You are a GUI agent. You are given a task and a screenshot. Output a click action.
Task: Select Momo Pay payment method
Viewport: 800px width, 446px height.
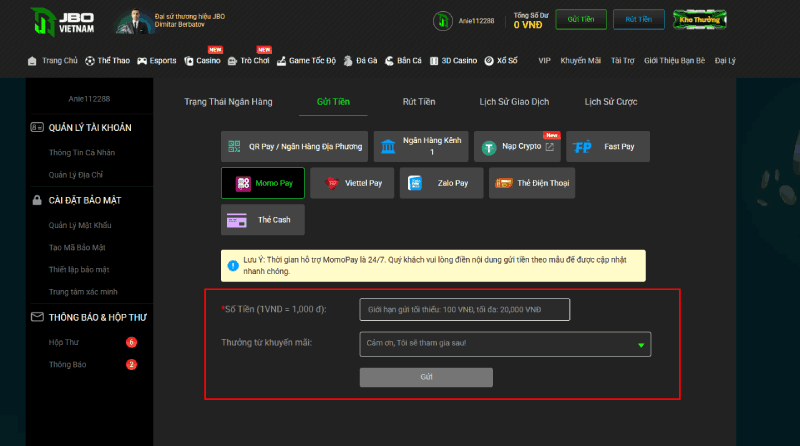tap(263, 183)
